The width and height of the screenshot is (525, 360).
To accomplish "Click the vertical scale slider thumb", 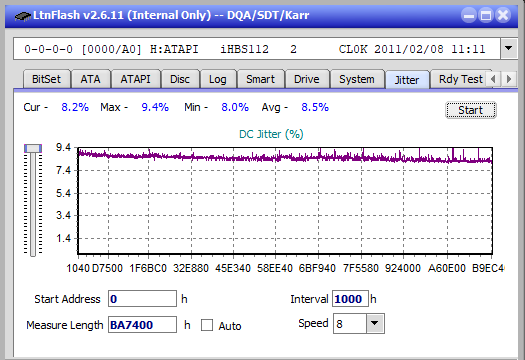I will pyautogui.click(x=33, y=148).
